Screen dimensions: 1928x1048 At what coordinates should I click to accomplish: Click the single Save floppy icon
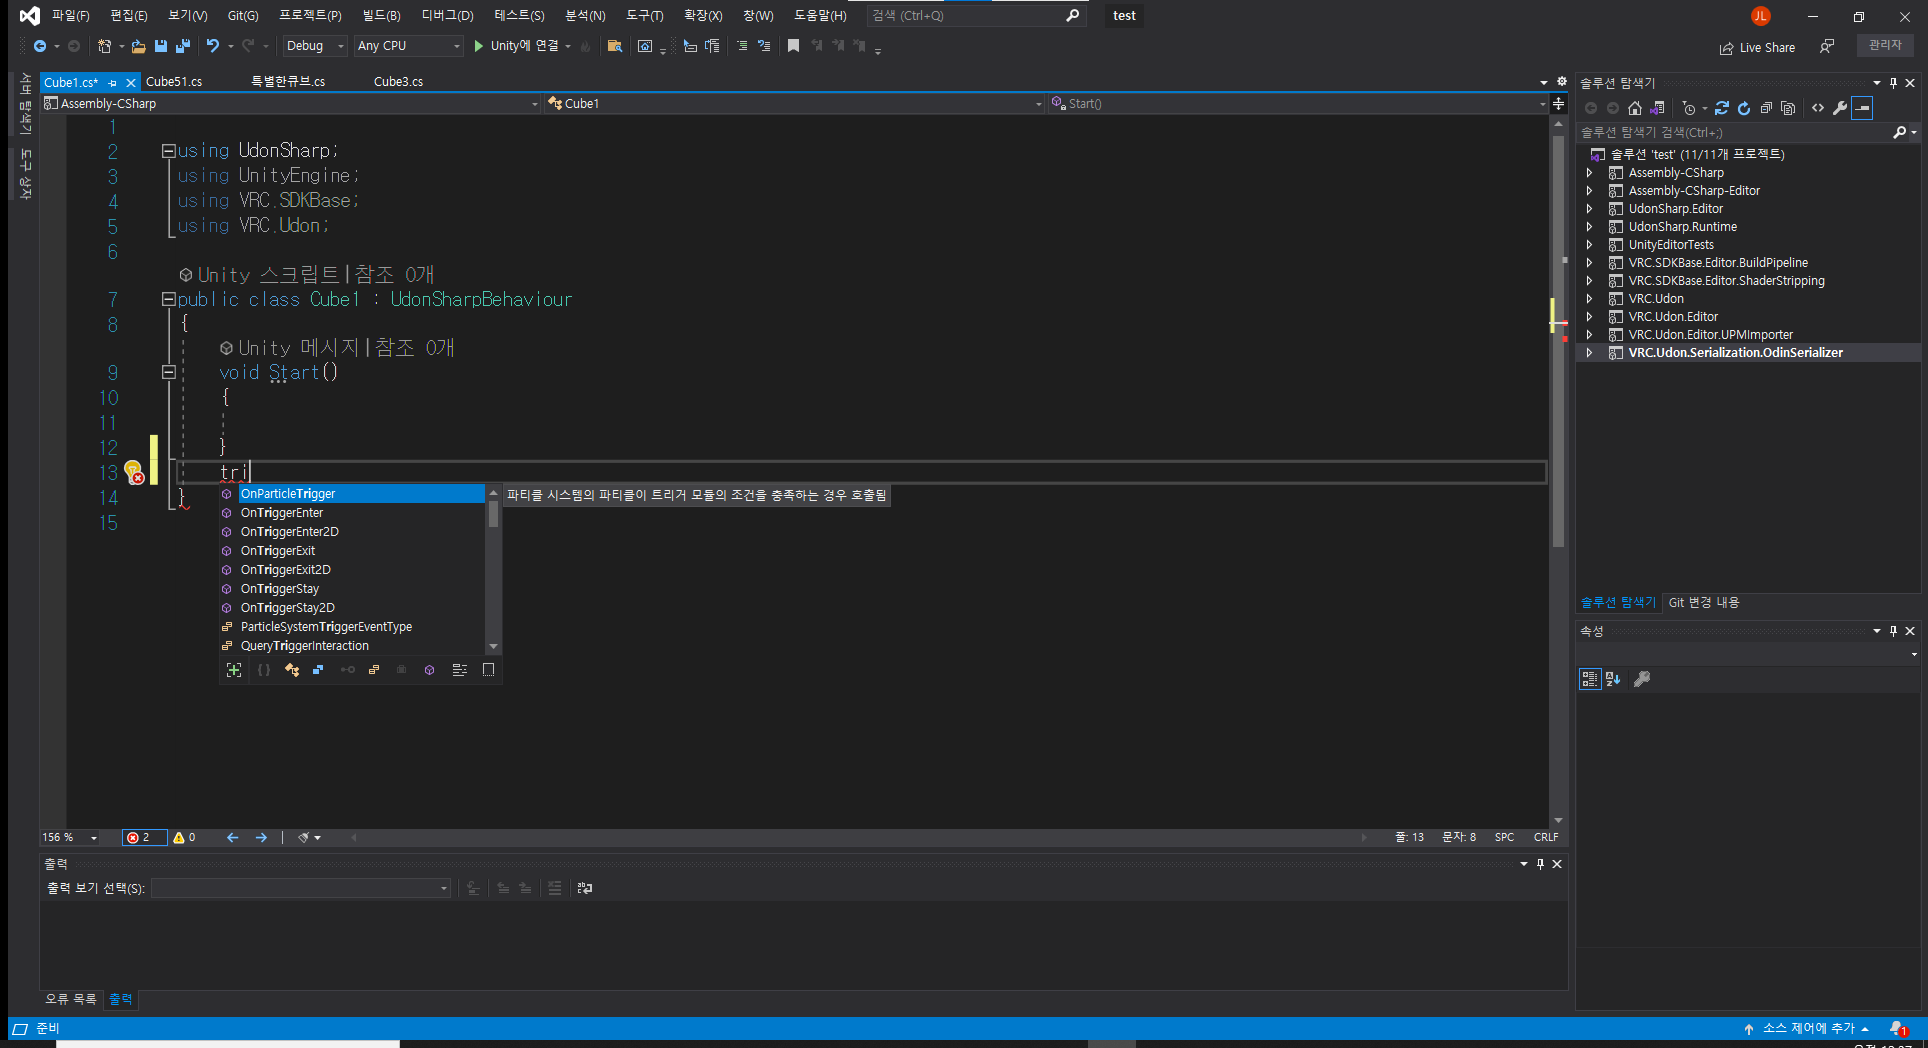coord(160,46)
